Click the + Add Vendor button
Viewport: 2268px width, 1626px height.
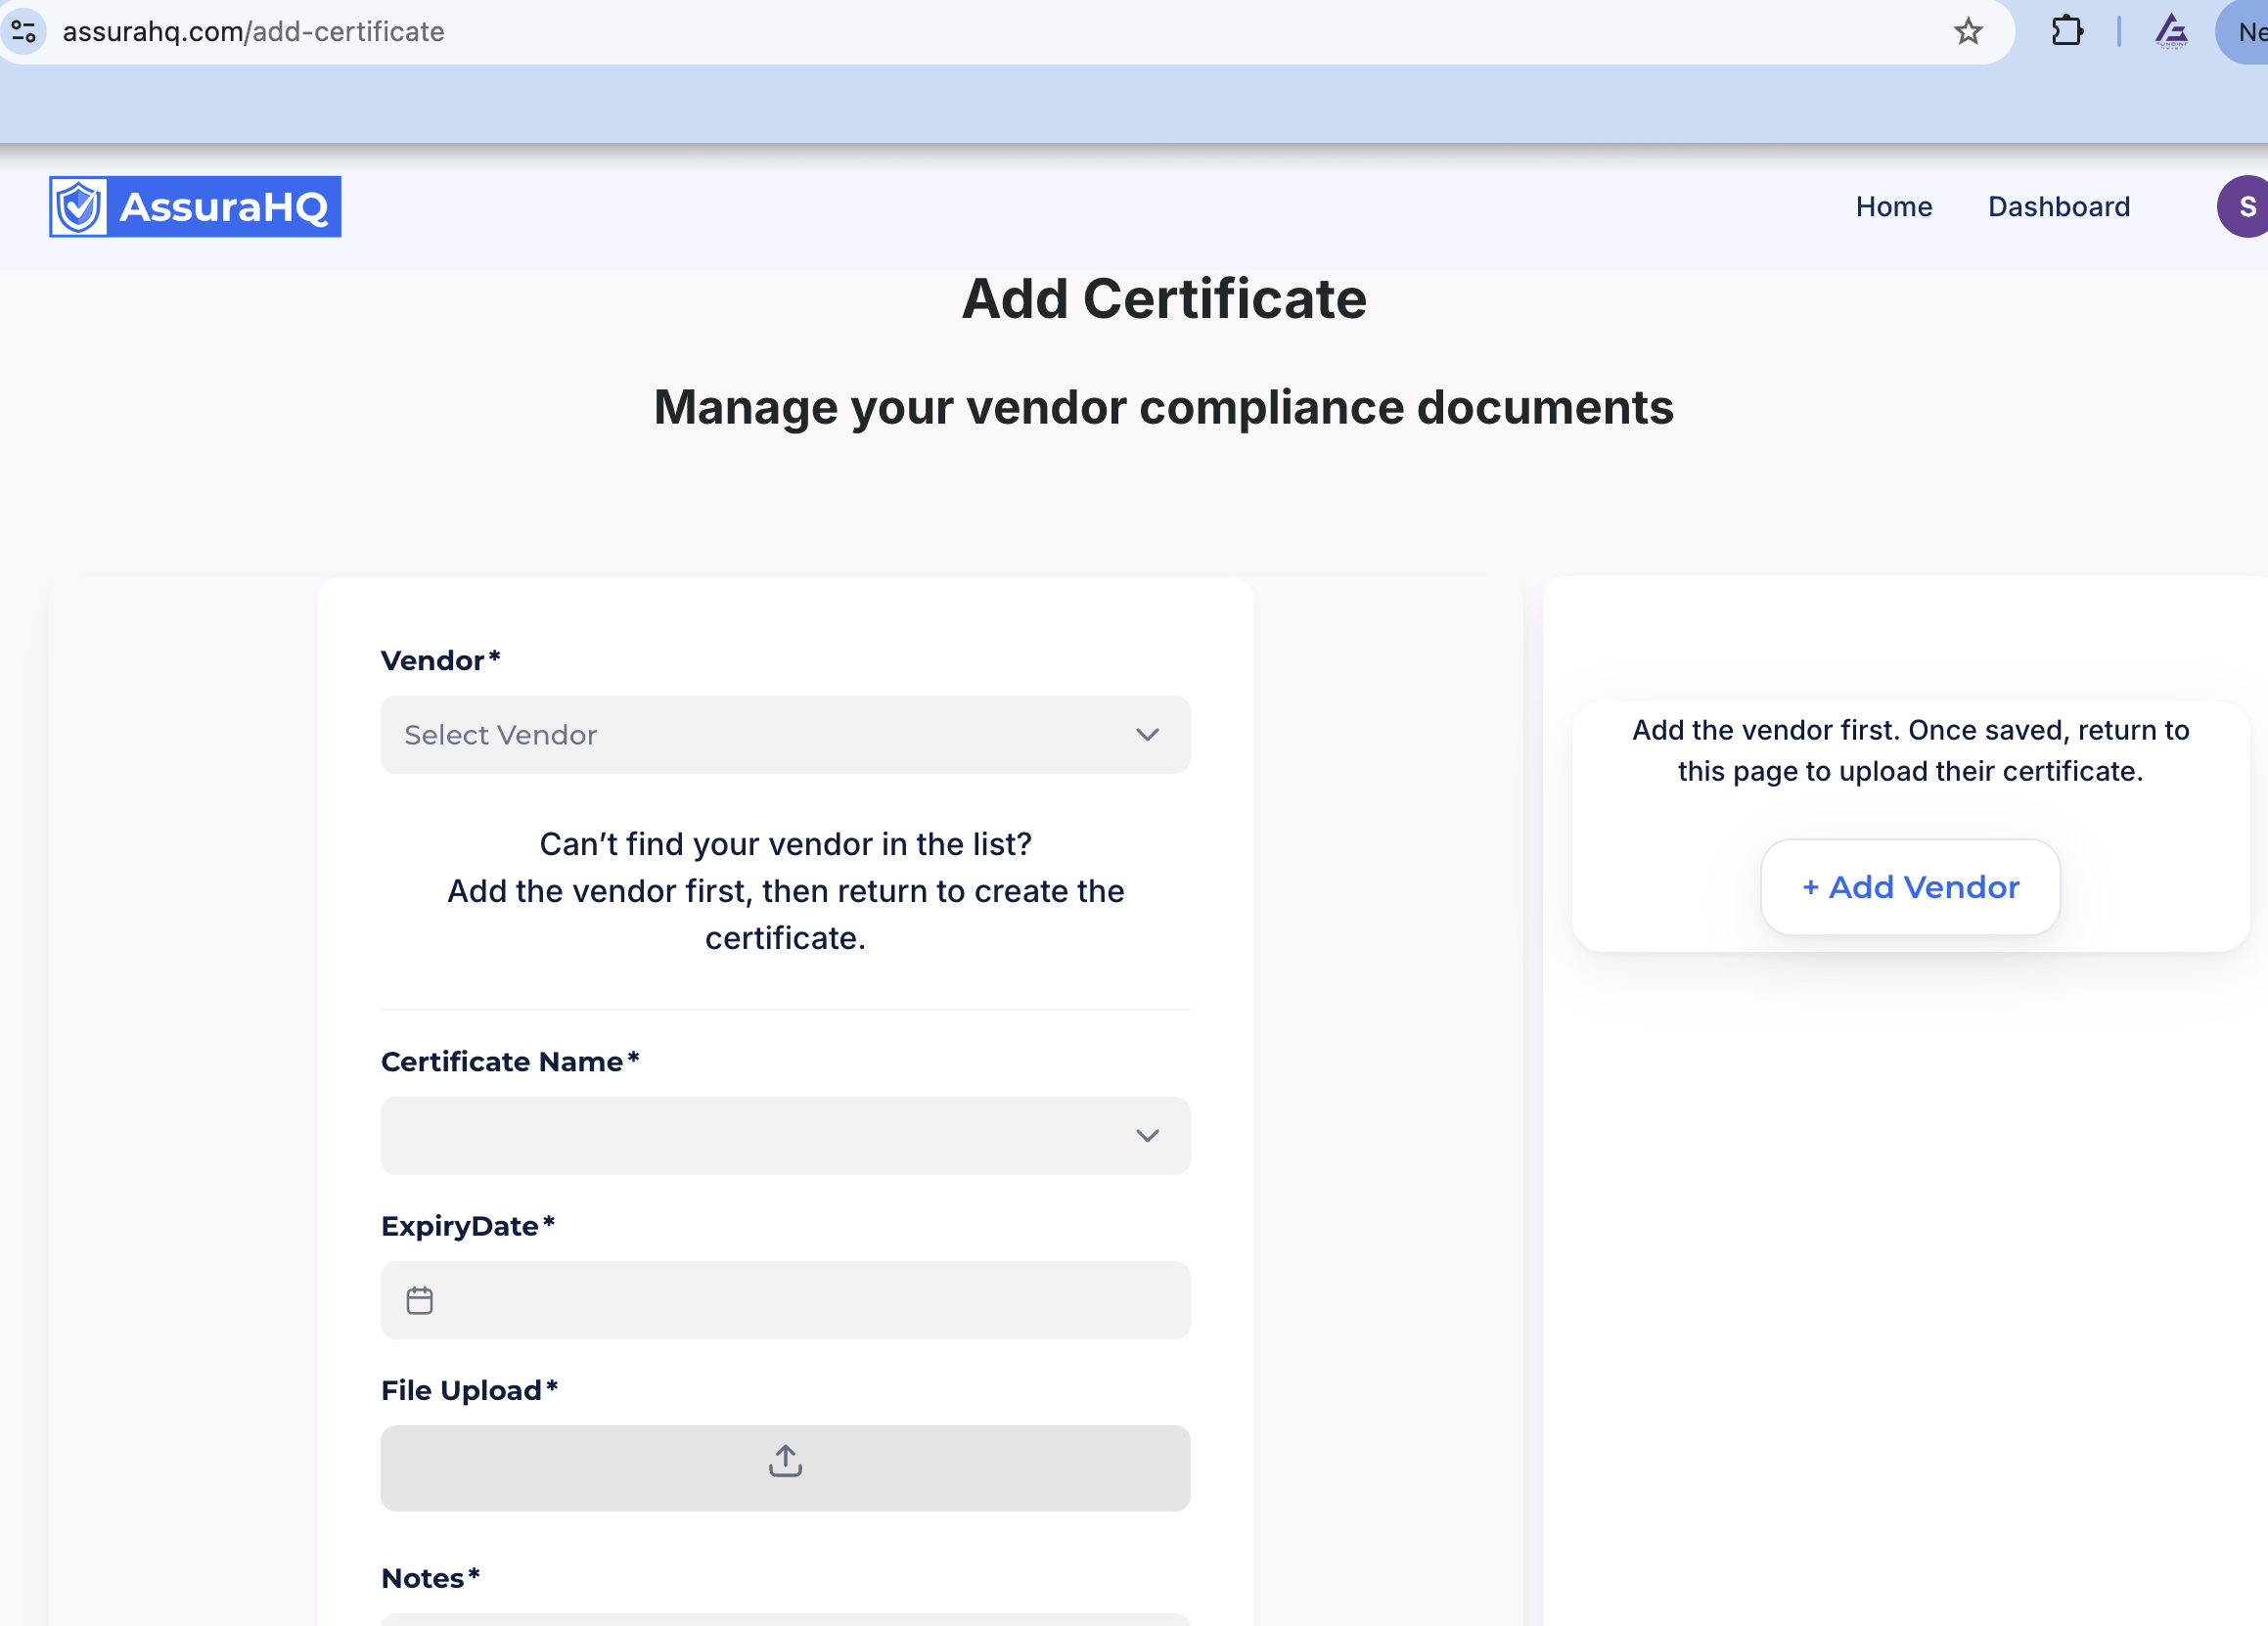(x=1910, y=887)
